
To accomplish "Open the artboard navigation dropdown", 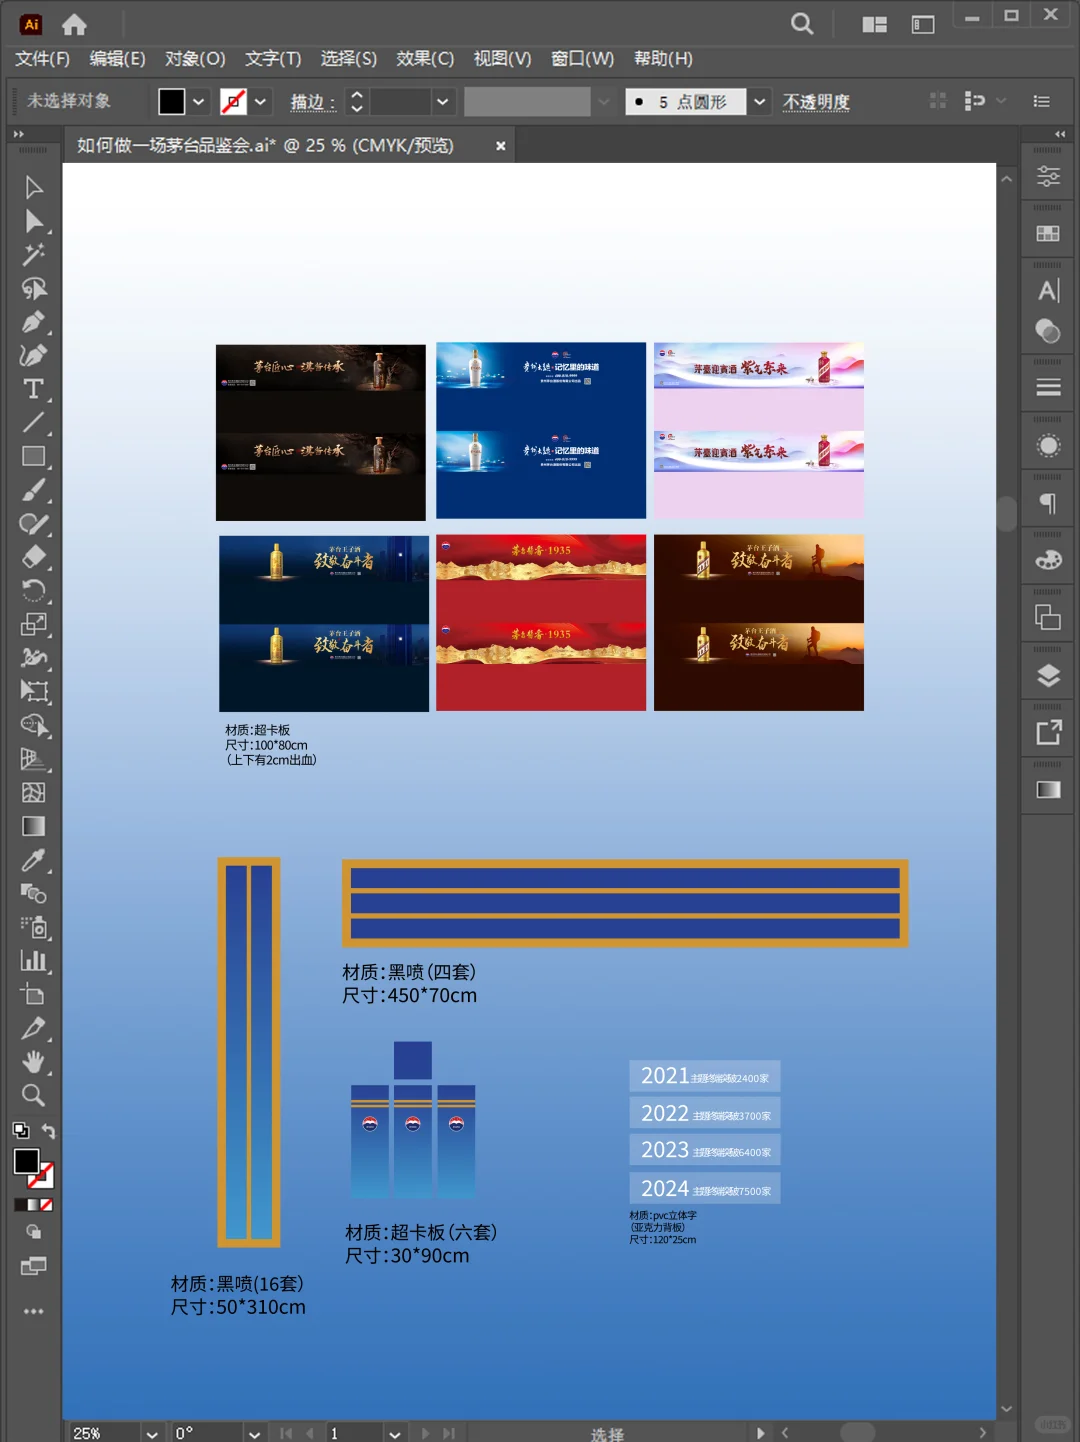I will (395, 1433).
